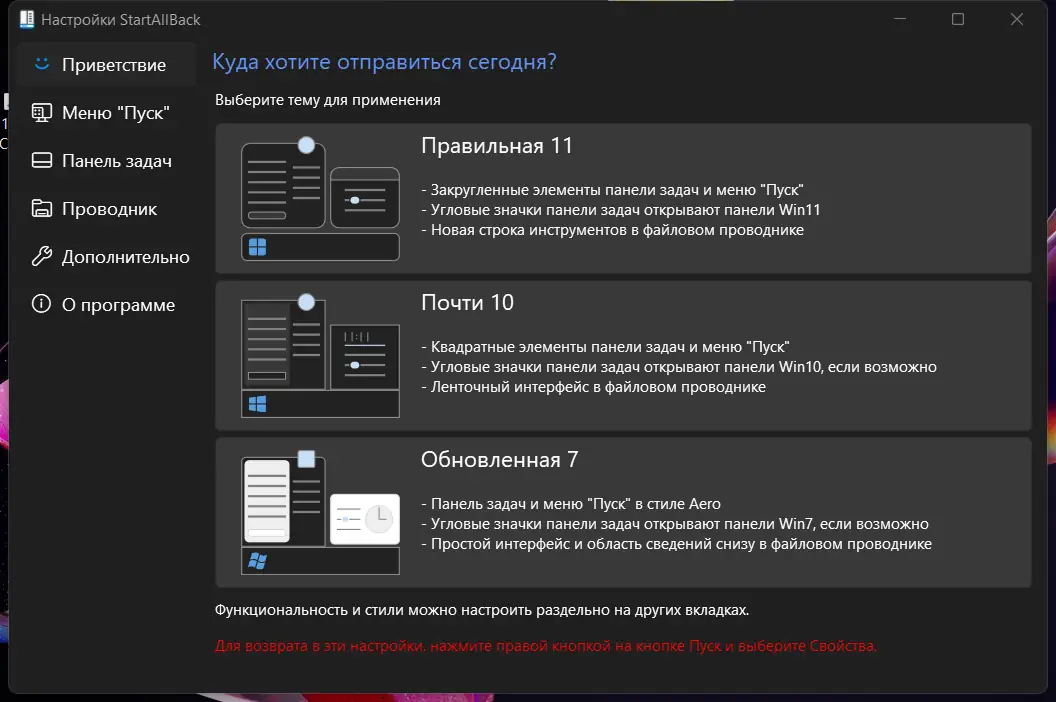
Task: Open the Проводник settings tab
Action: tap(106, 209)
